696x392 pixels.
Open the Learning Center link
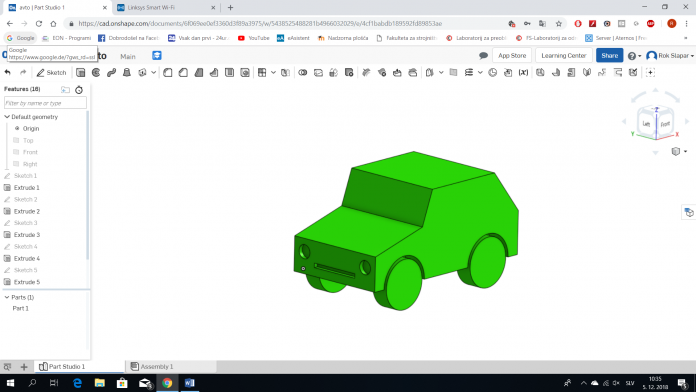[x=564, y=55]
